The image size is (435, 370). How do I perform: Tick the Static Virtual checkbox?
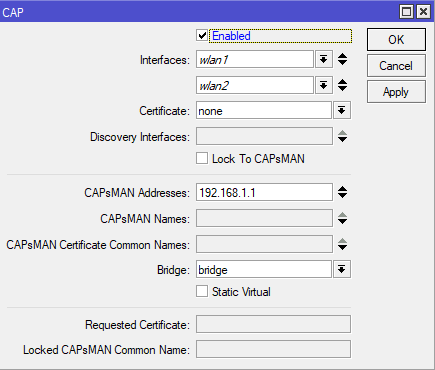[202, 291]
